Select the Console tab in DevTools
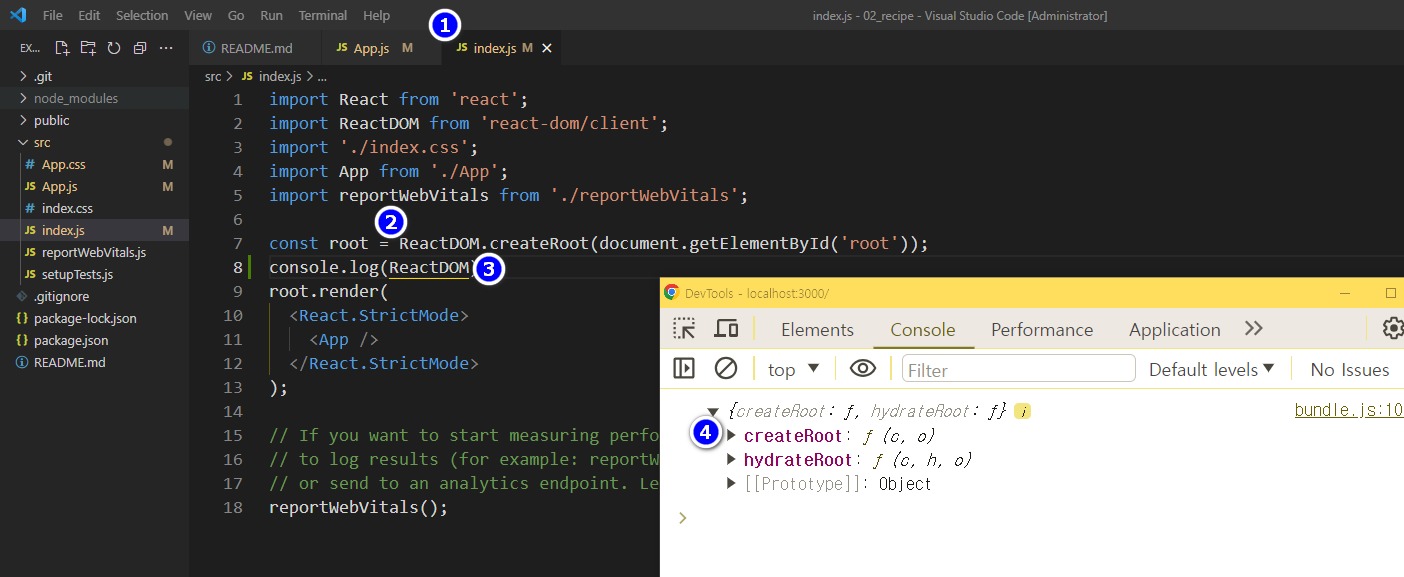The height and width of the screenshot is (577, 1404). (x=922, y=329)
